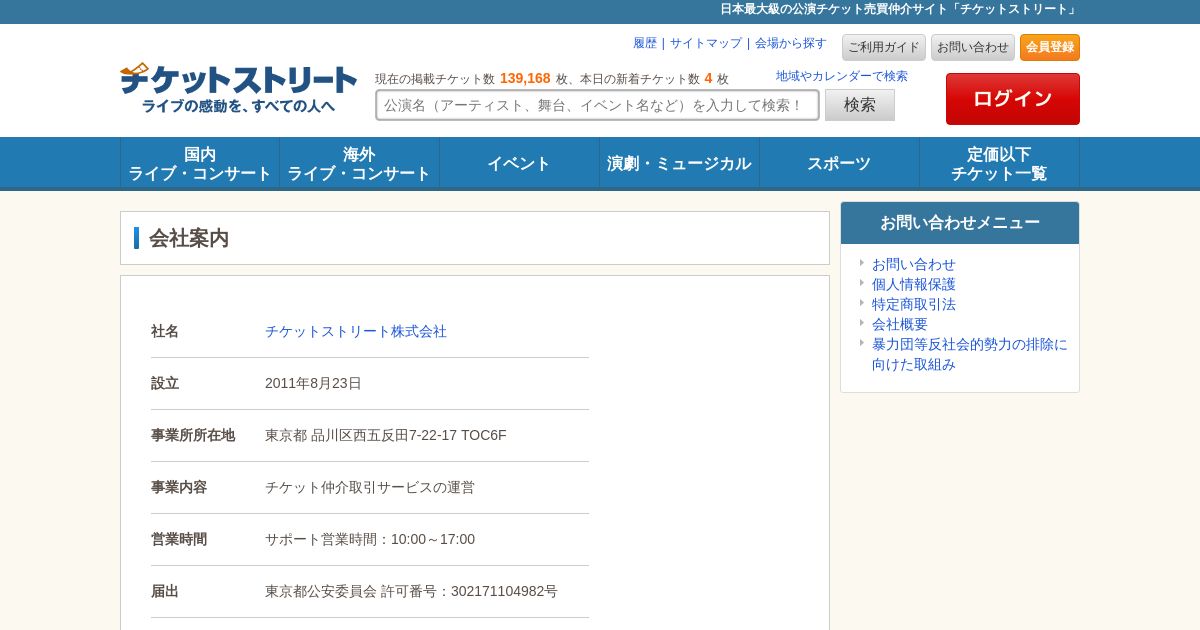Open the サイトマップ link
Screen dimensions: 1200x630
706,43
